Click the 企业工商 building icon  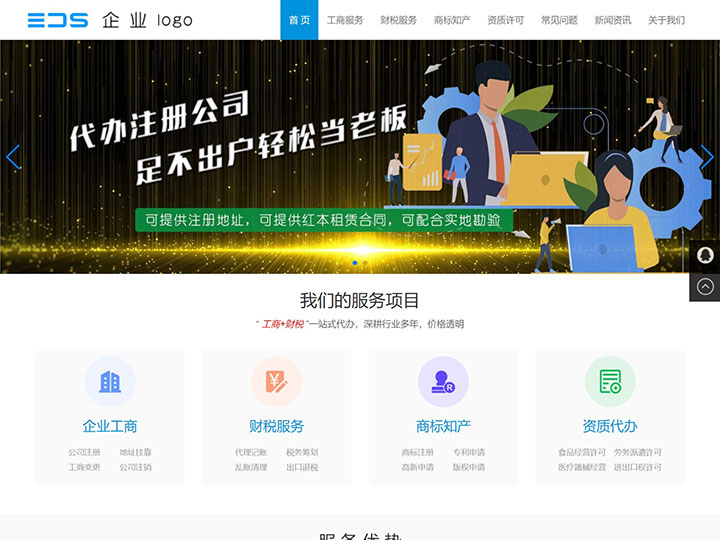click(110, 382)
